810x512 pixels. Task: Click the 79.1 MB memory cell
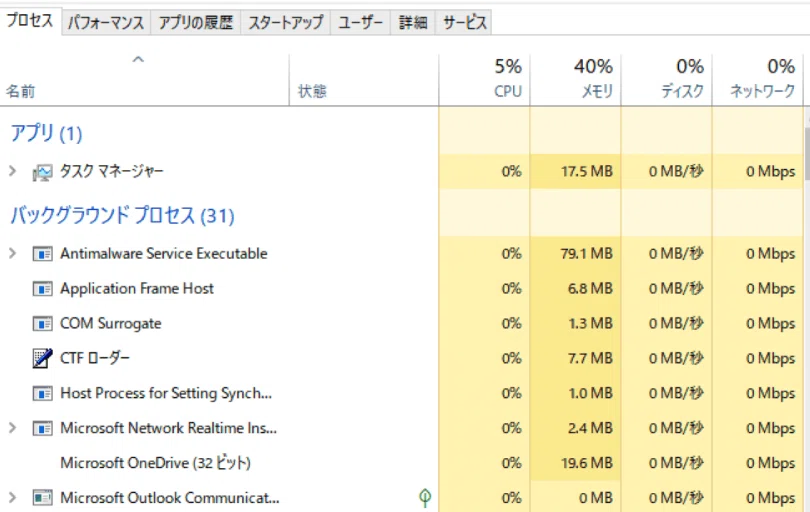click(x=575, y=253)
